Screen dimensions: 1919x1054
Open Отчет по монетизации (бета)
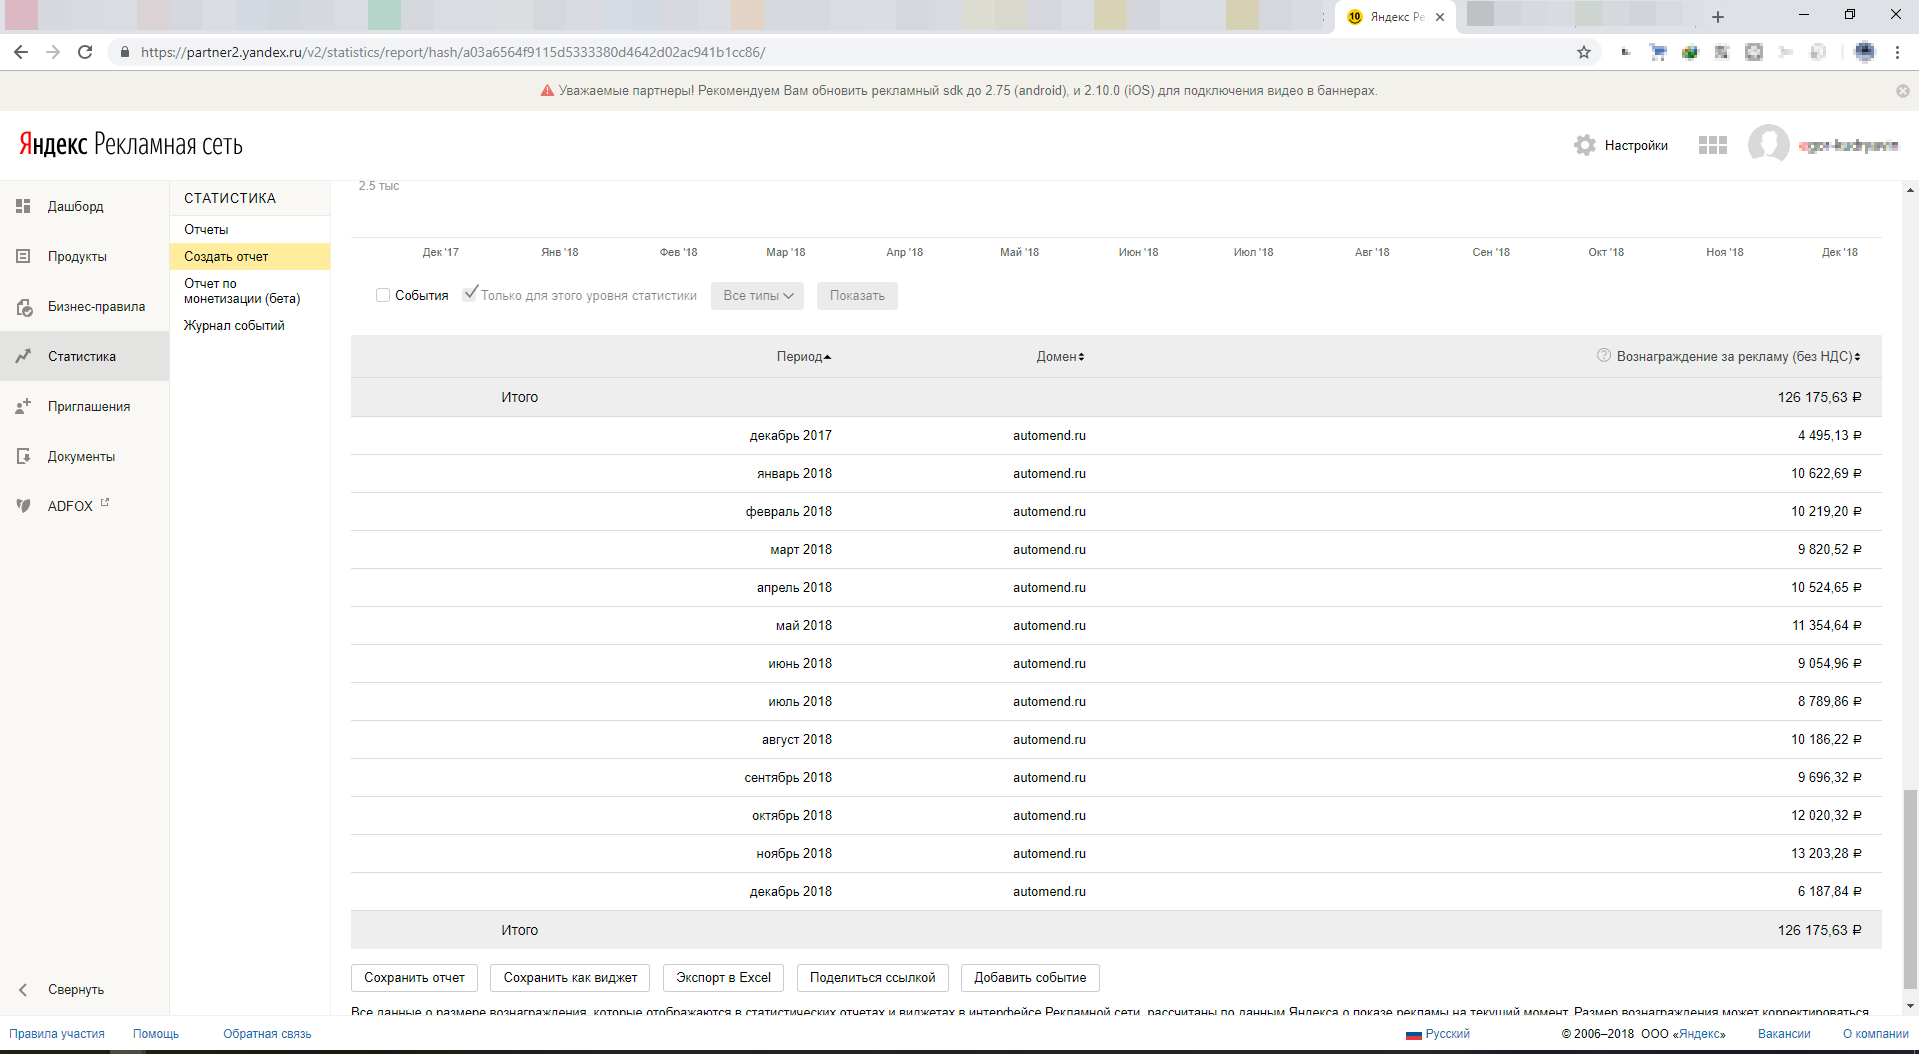242,291
